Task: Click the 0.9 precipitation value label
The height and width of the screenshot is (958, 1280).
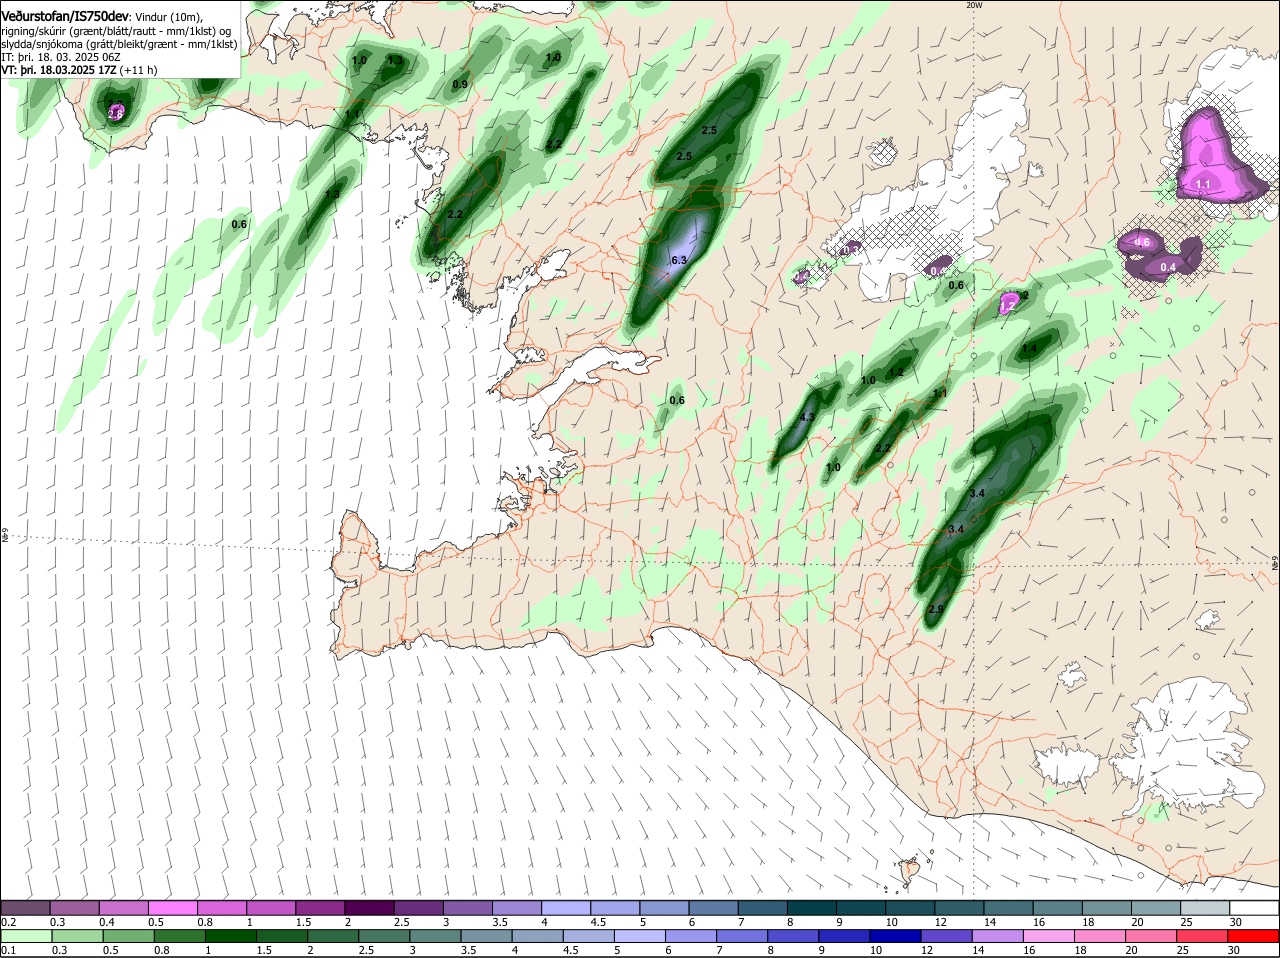Action: point(460,85)
